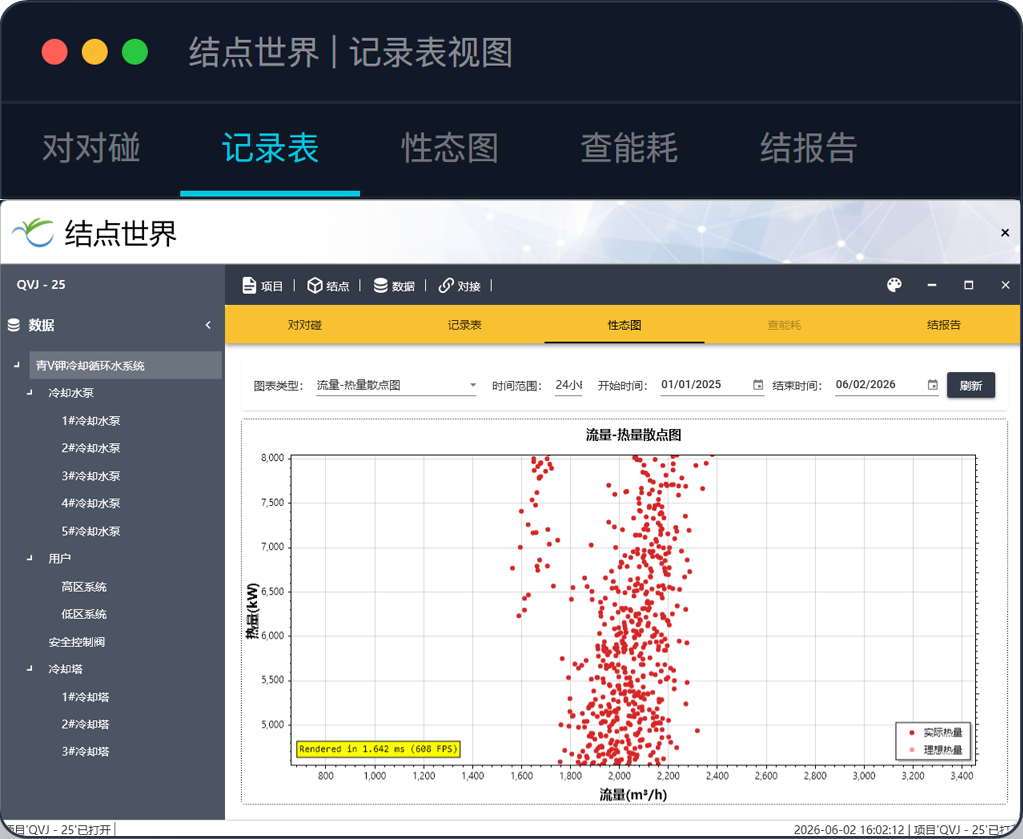Switch to 对对碰 tab on yellow bar
Image resolution: width=1023 pixels, height=839 pixels.
305,325
